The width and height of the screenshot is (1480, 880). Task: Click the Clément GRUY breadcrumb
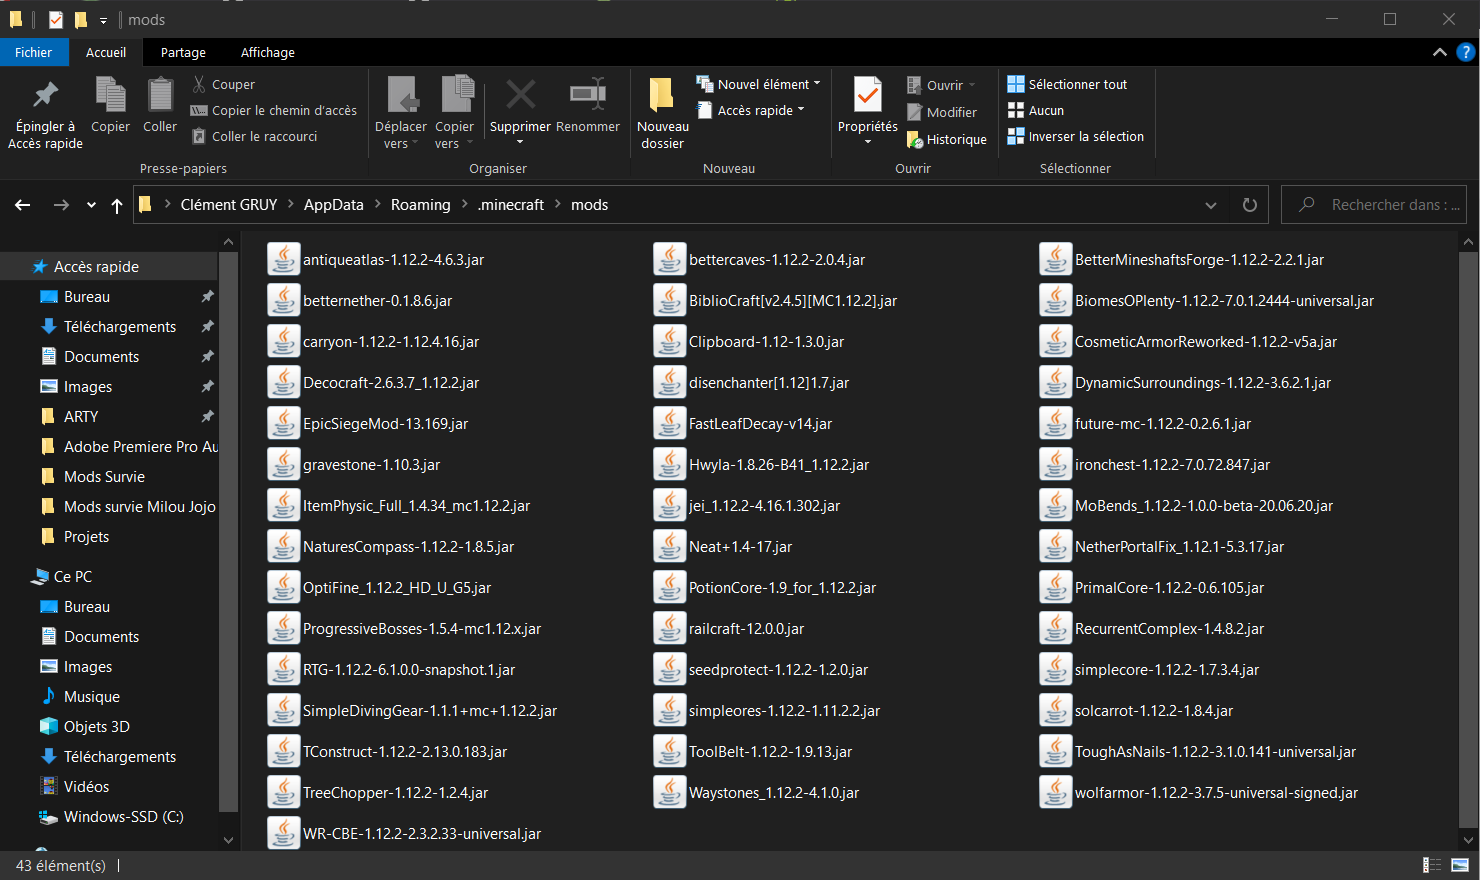pyautogui.click(x=229, y=204)
